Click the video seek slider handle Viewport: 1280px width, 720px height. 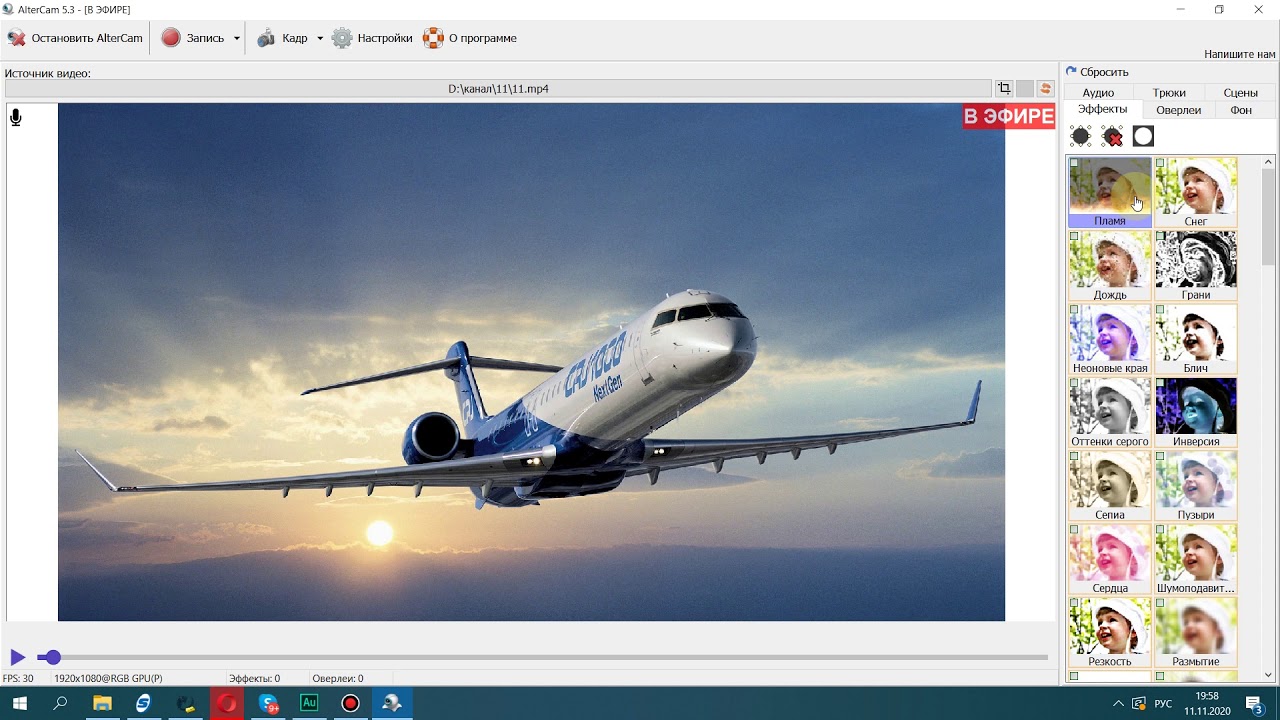click(x=53, y=657)
